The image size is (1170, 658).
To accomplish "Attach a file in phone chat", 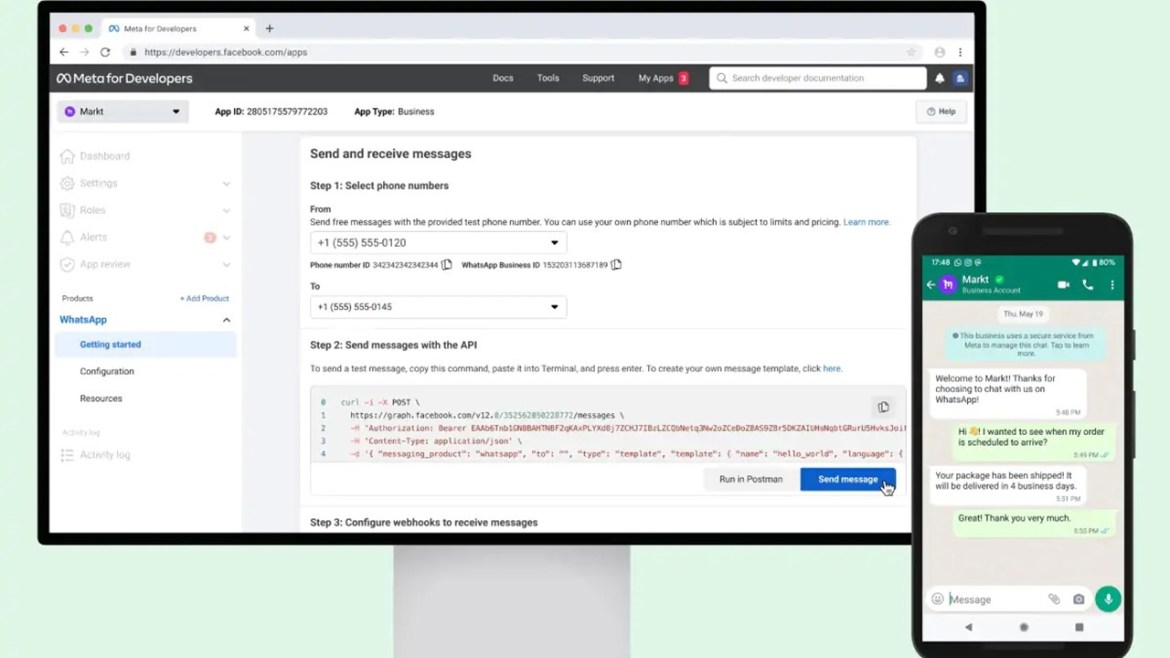I will pos(1054,599).
